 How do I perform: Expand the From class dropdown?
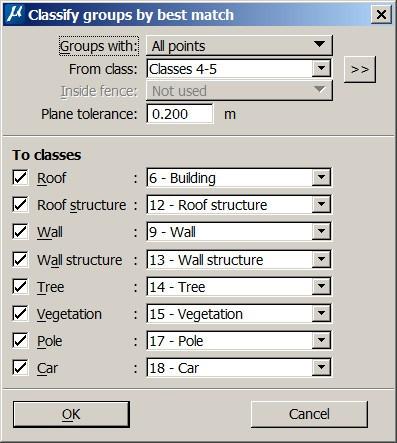tap(239, 69)
